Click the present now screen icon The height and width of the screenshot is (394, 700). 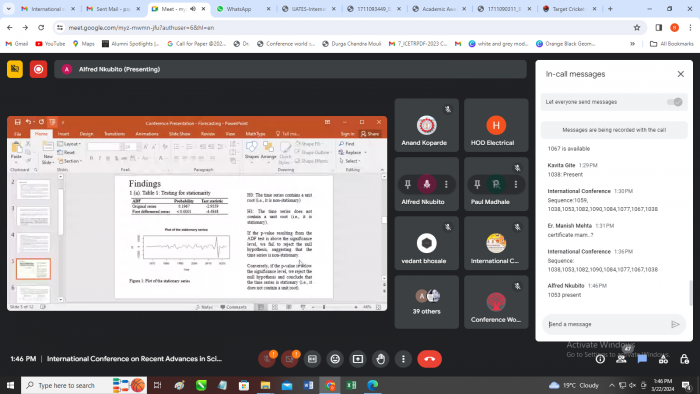(358, 359)
